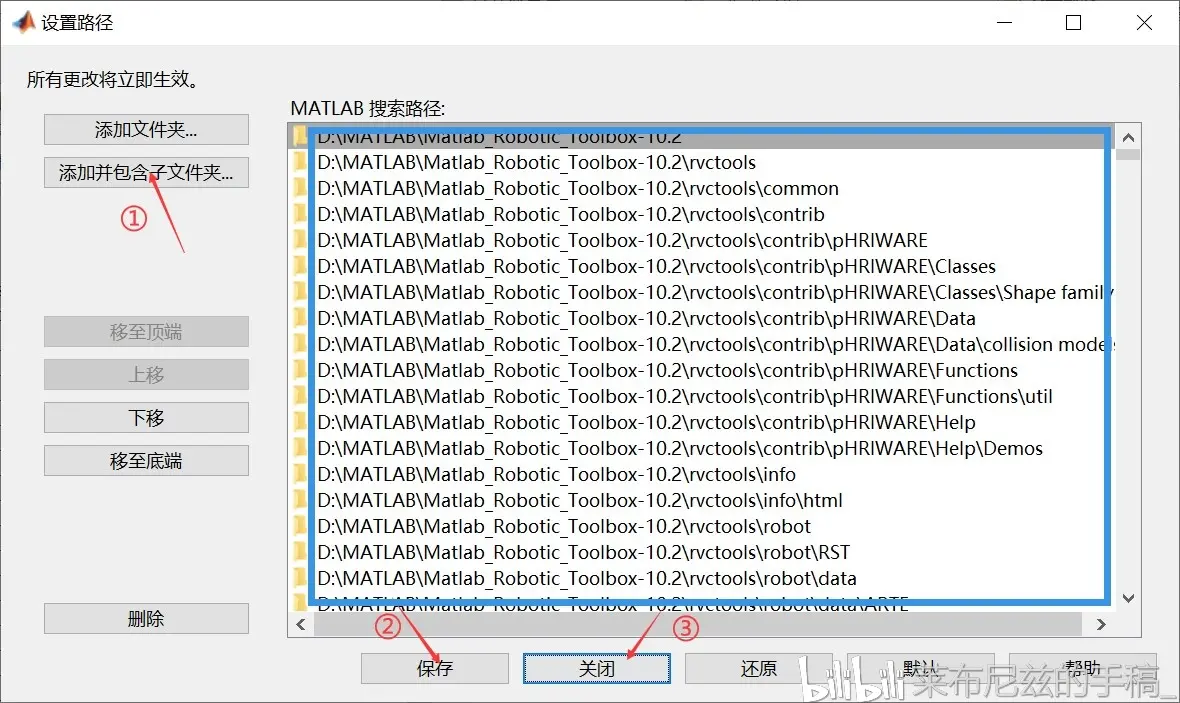
Task: Maximize the 设置路径 window
Action: (1074, 23)
